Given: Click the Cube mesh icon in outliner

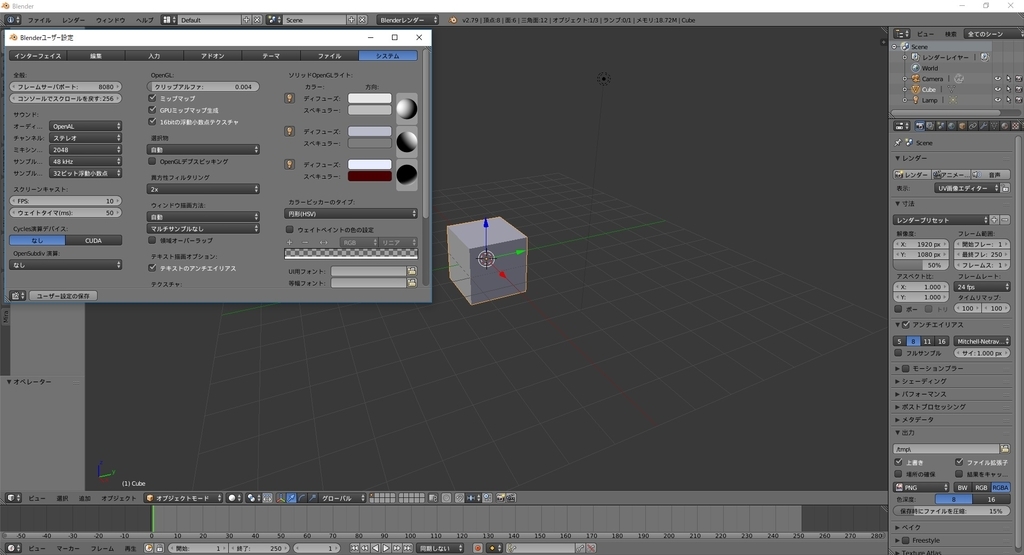Looking at the screenshot, I should [x=916, y=89].
